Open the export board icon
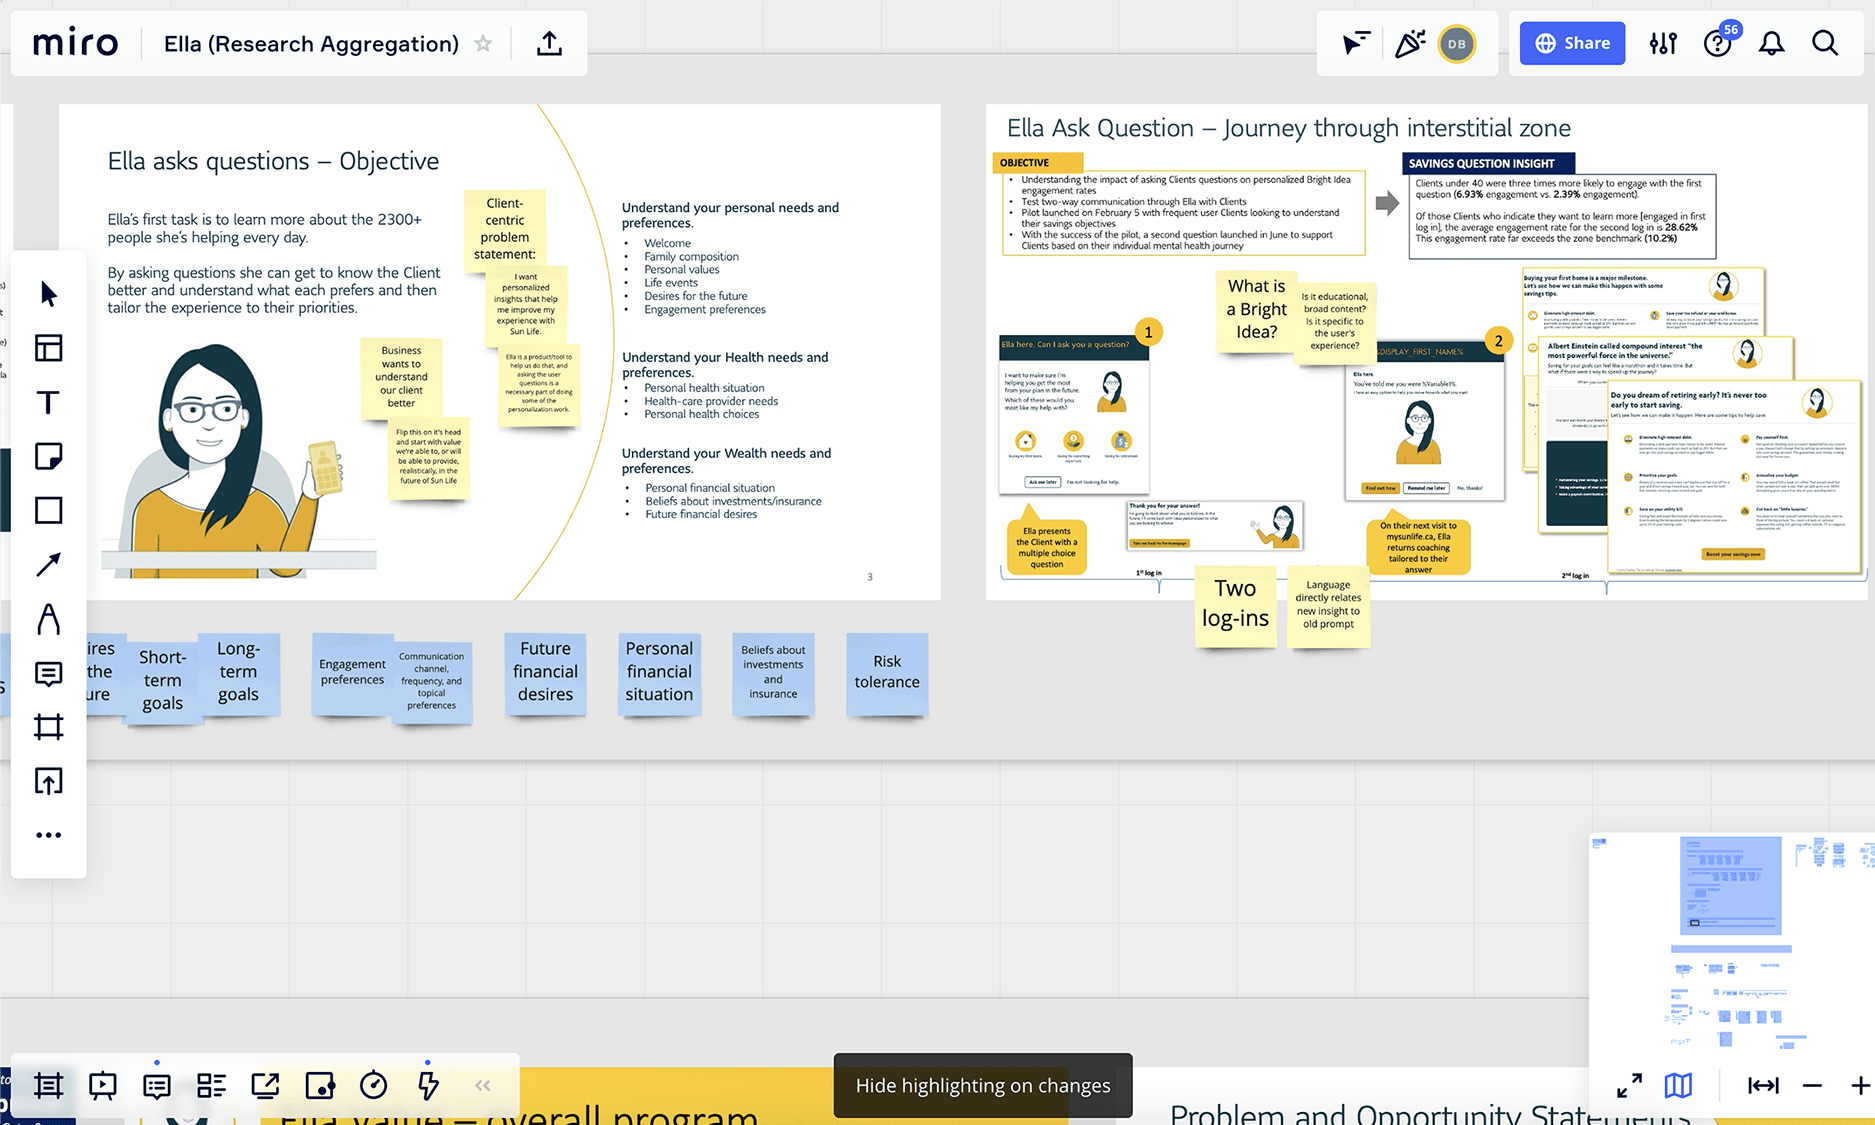The height and width of the screenshot is (1125, 1875). pyautogui.click(x=549, y=43)
